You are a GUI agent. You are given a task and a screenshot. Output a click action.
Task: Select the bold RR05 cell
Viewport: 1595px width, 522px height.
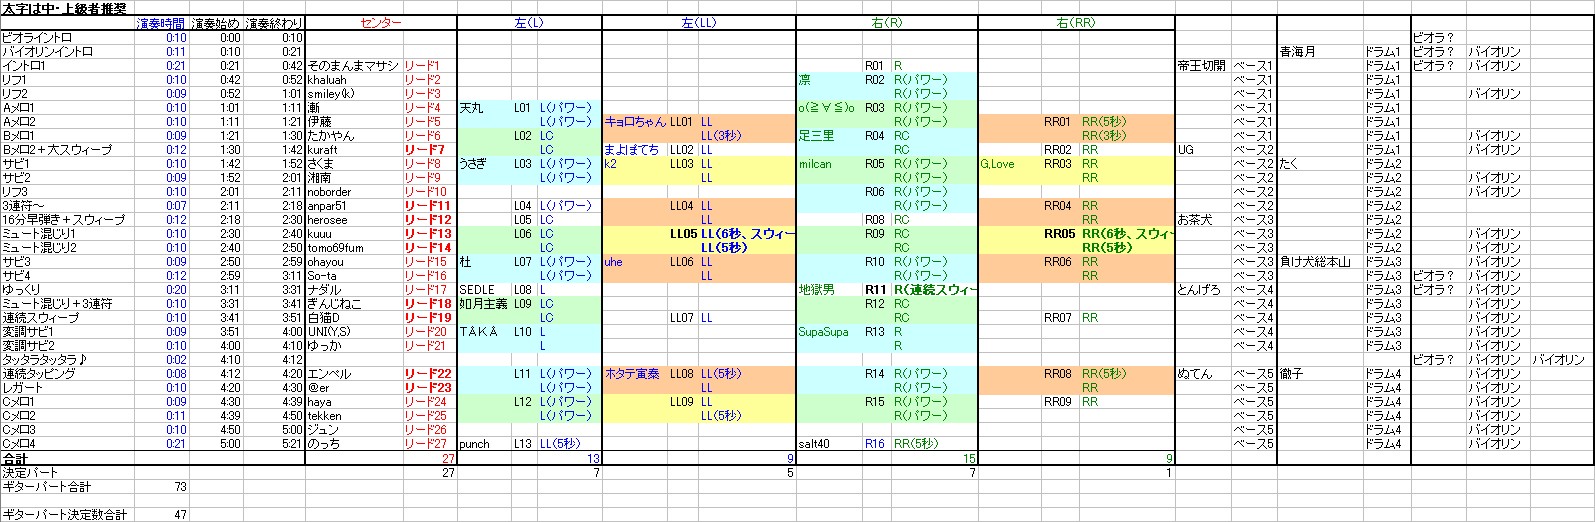click(1059, 233)
